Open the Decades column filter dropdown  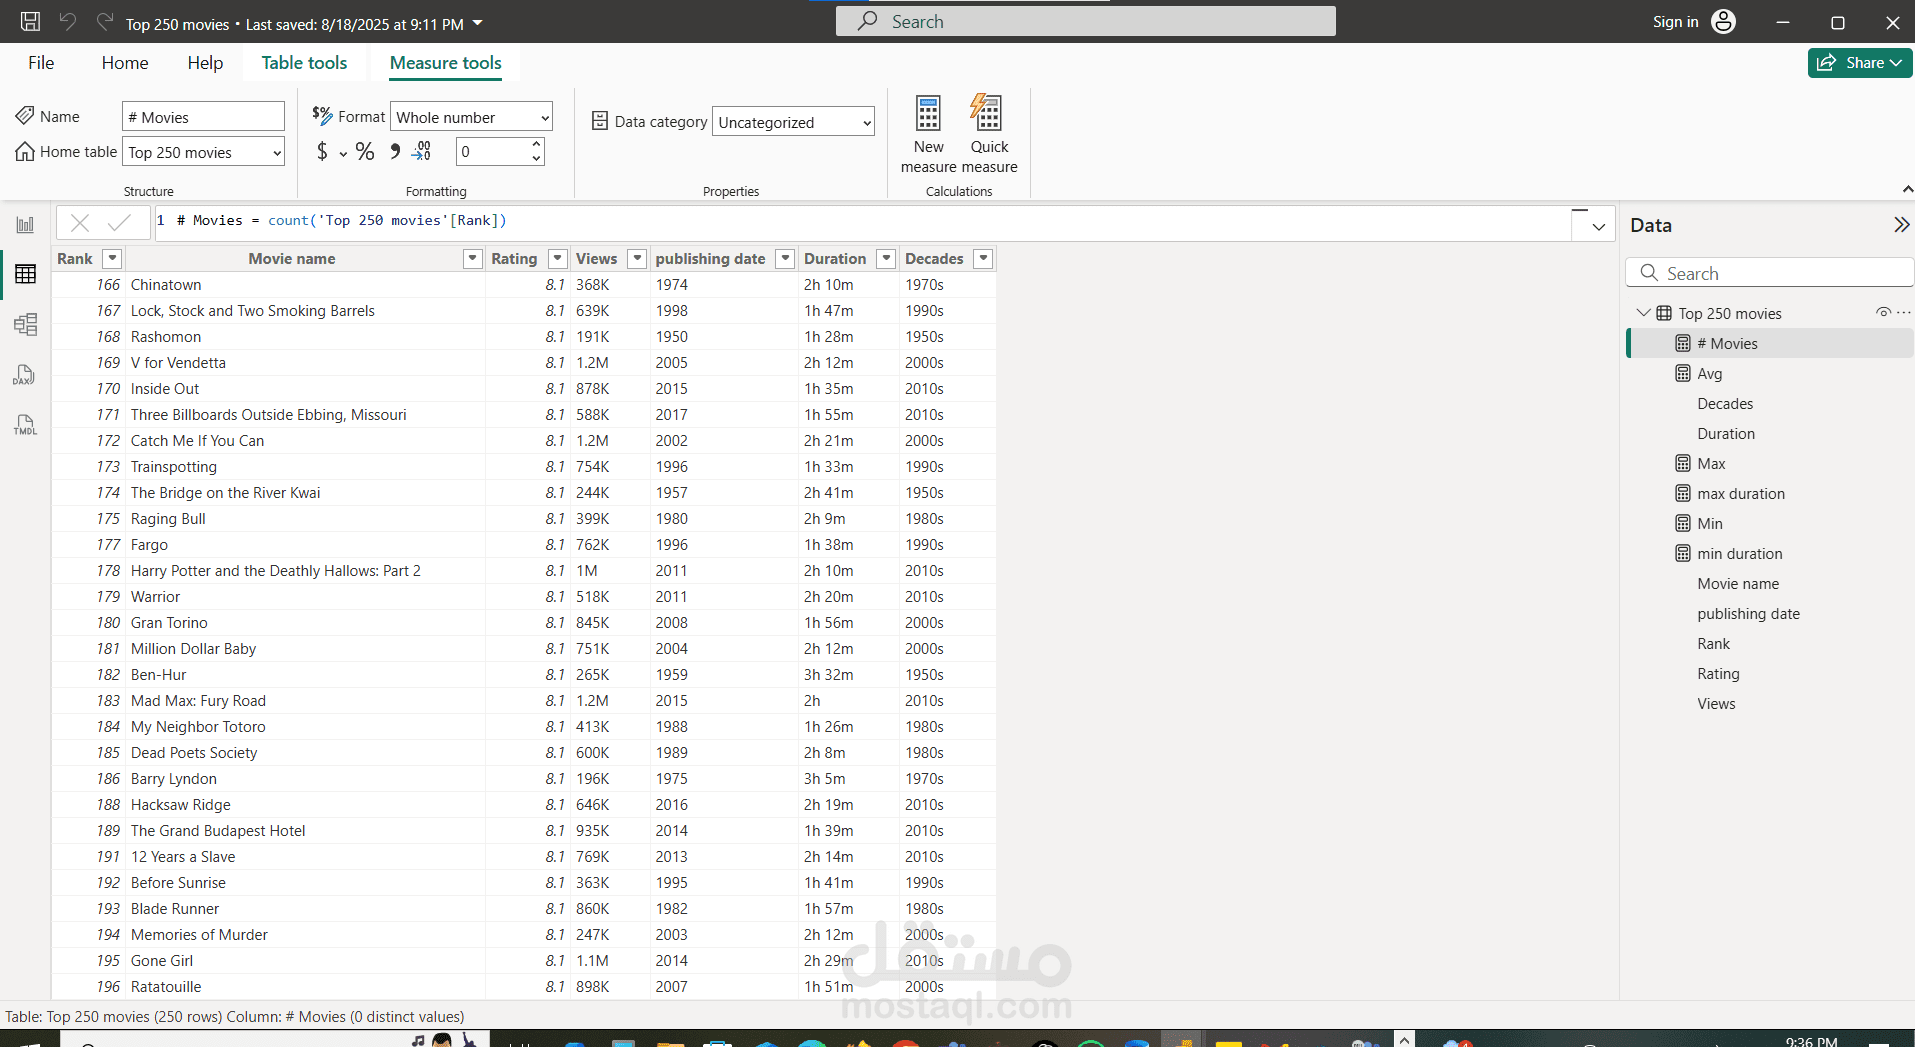click(x=983, y=259)
